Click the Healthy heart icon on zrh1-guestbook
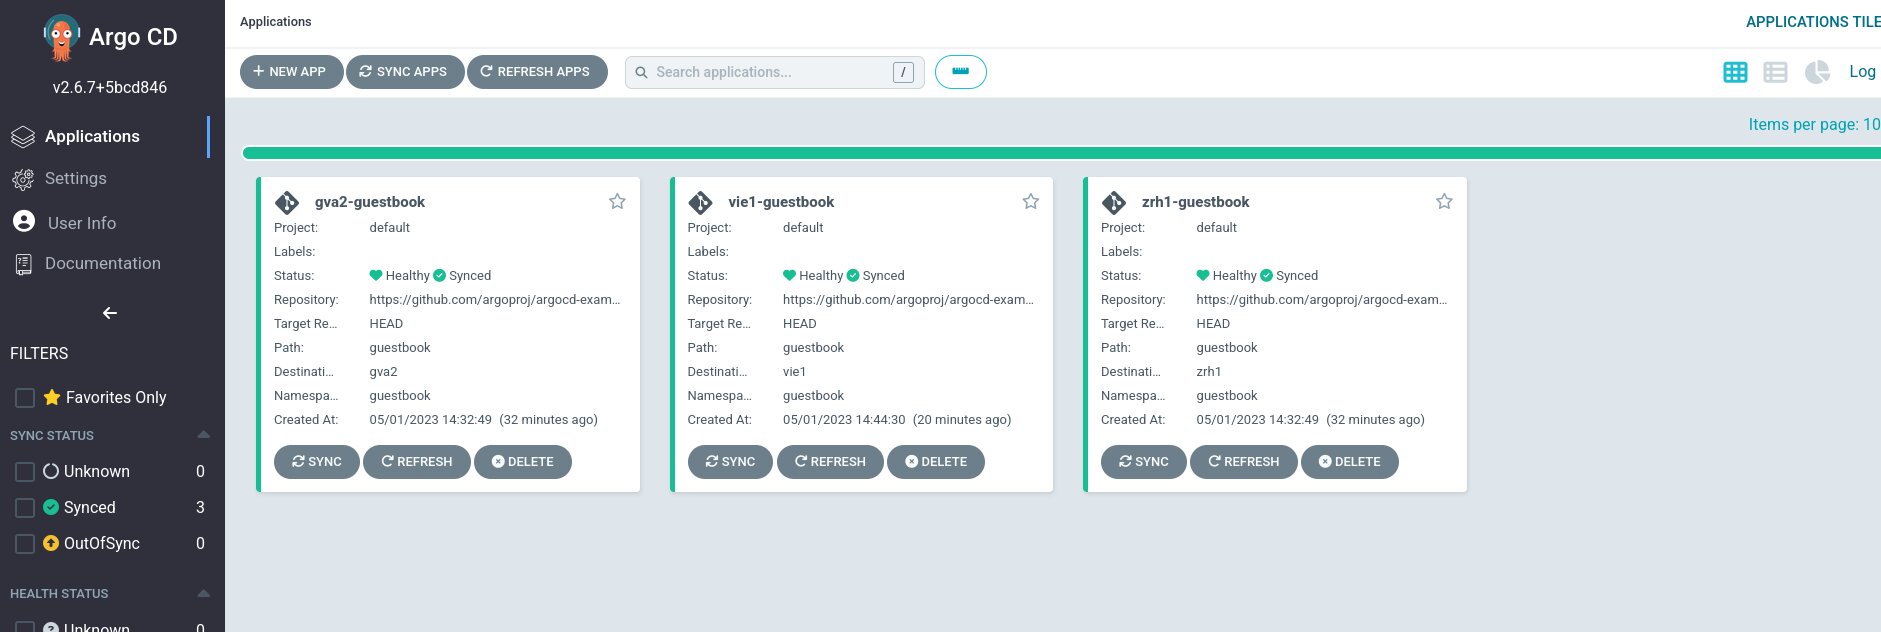The height and width of the screenshot is (632, 1881). [x=1203, y=276]
